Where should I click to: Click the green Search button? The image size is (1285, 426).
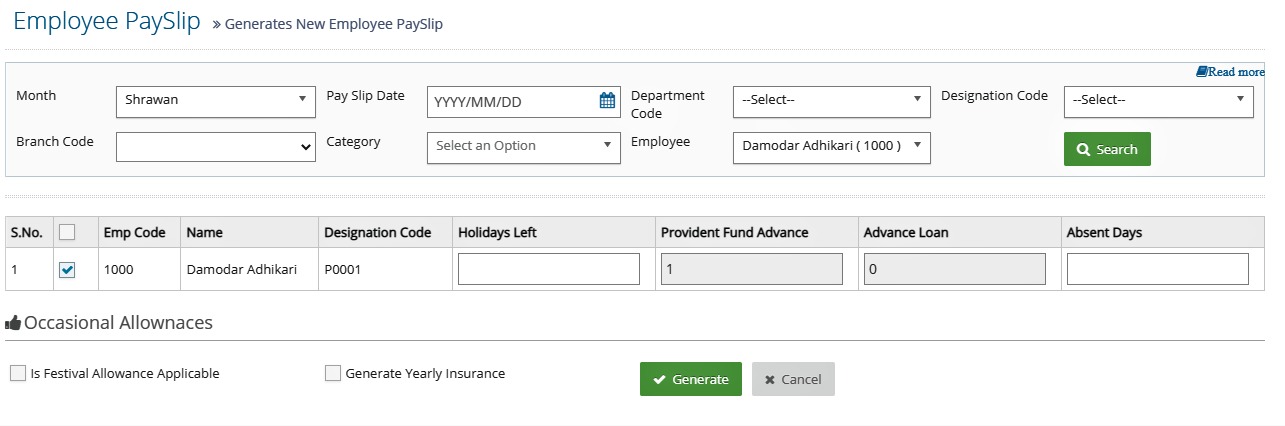point(1107,149)
